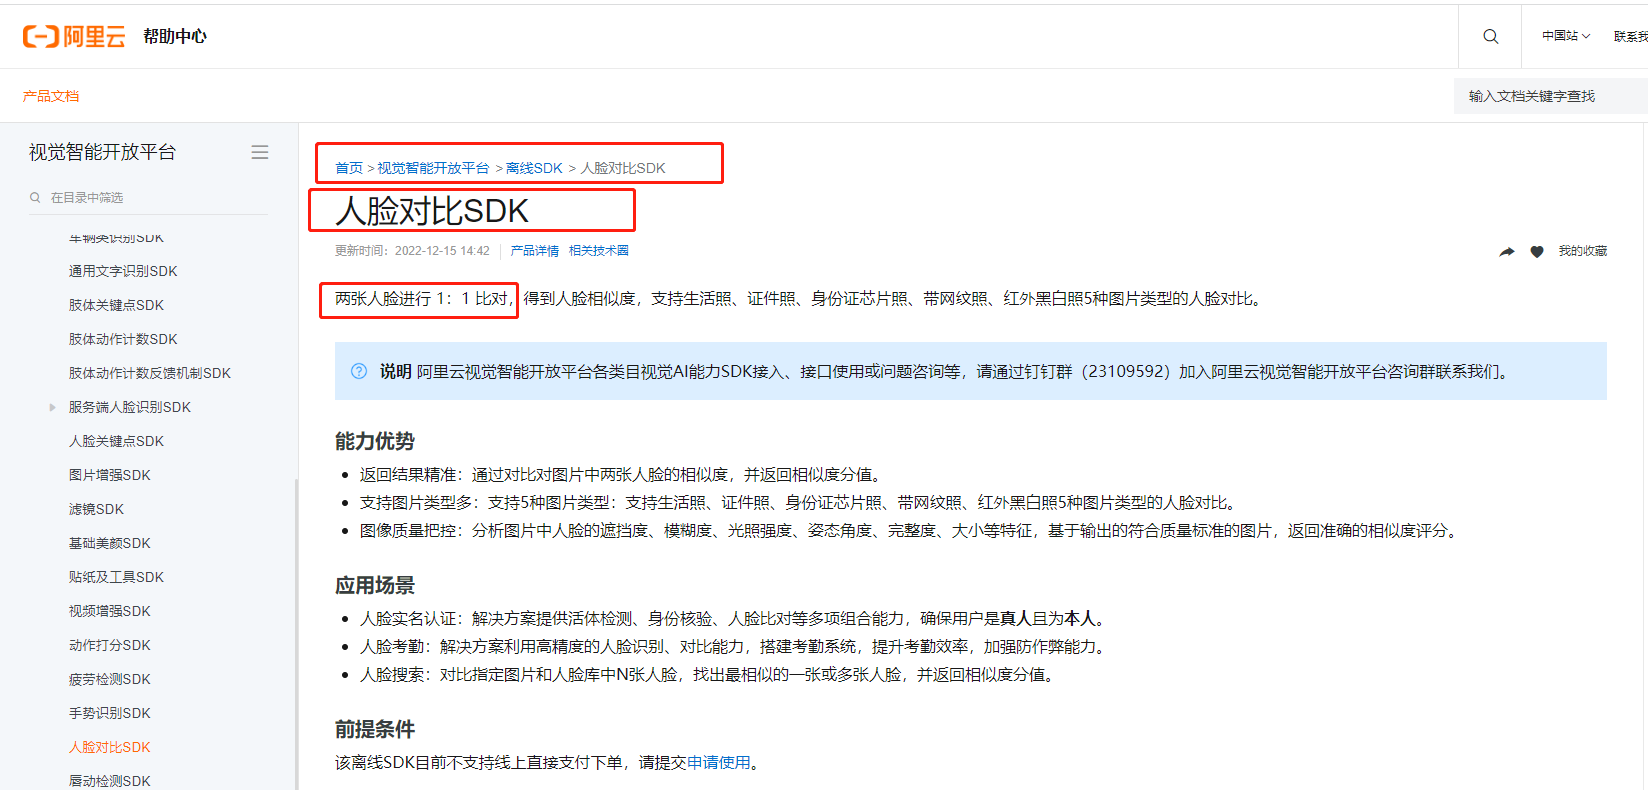Click the 联系我们 header link

(1630, 36)
